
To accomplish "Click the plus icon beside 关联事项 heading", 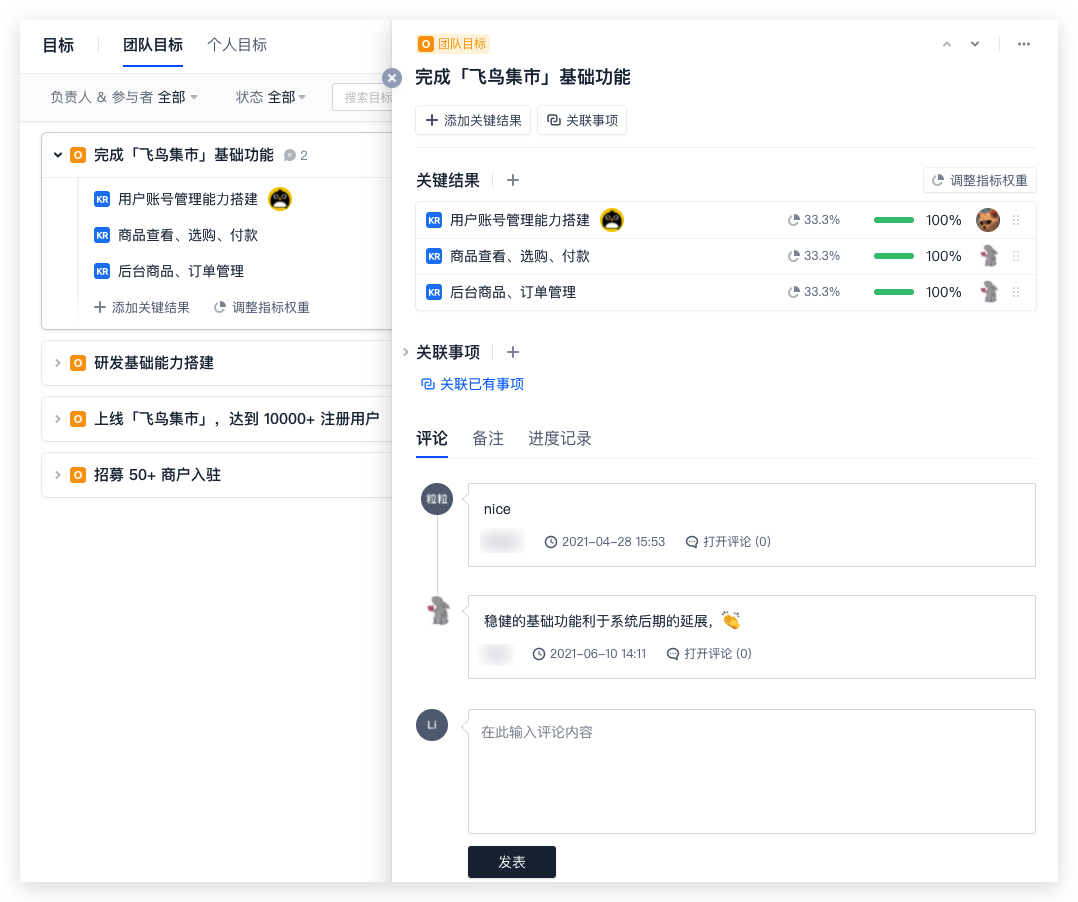I will [x=513, y=352].
